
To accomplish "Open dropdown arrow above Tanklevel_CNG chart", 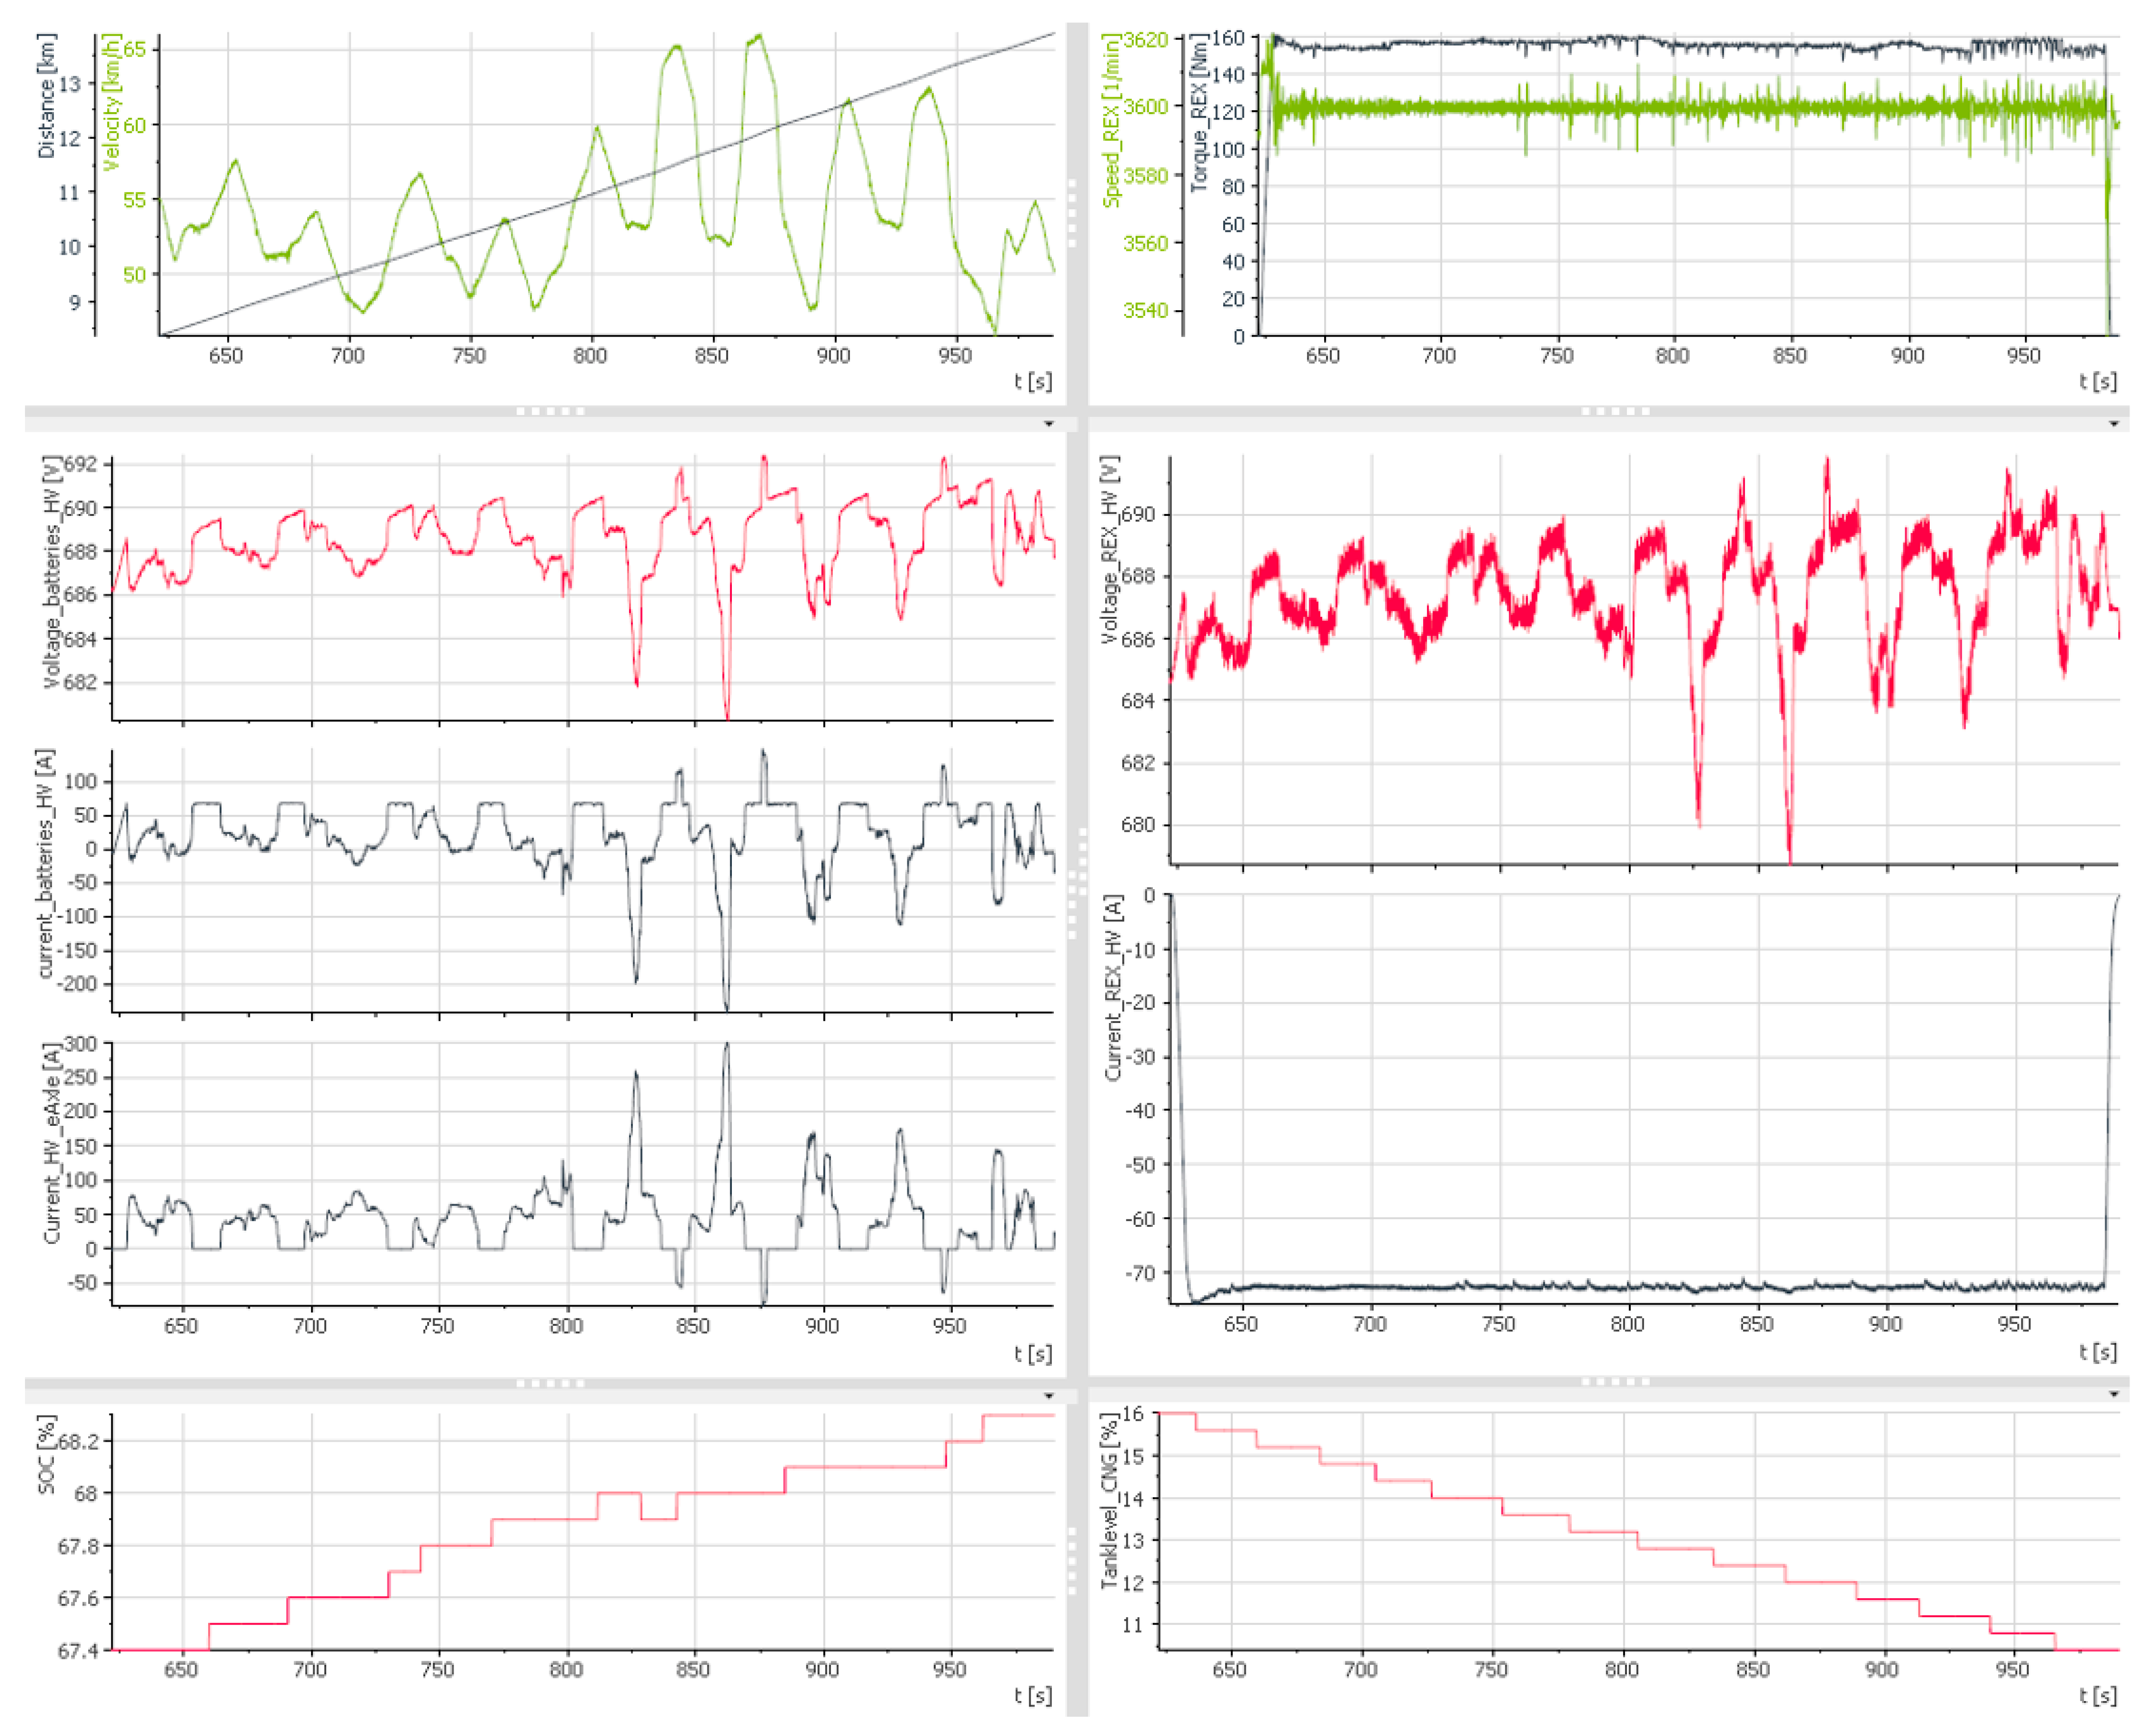I will [x=2113, y=1394].
